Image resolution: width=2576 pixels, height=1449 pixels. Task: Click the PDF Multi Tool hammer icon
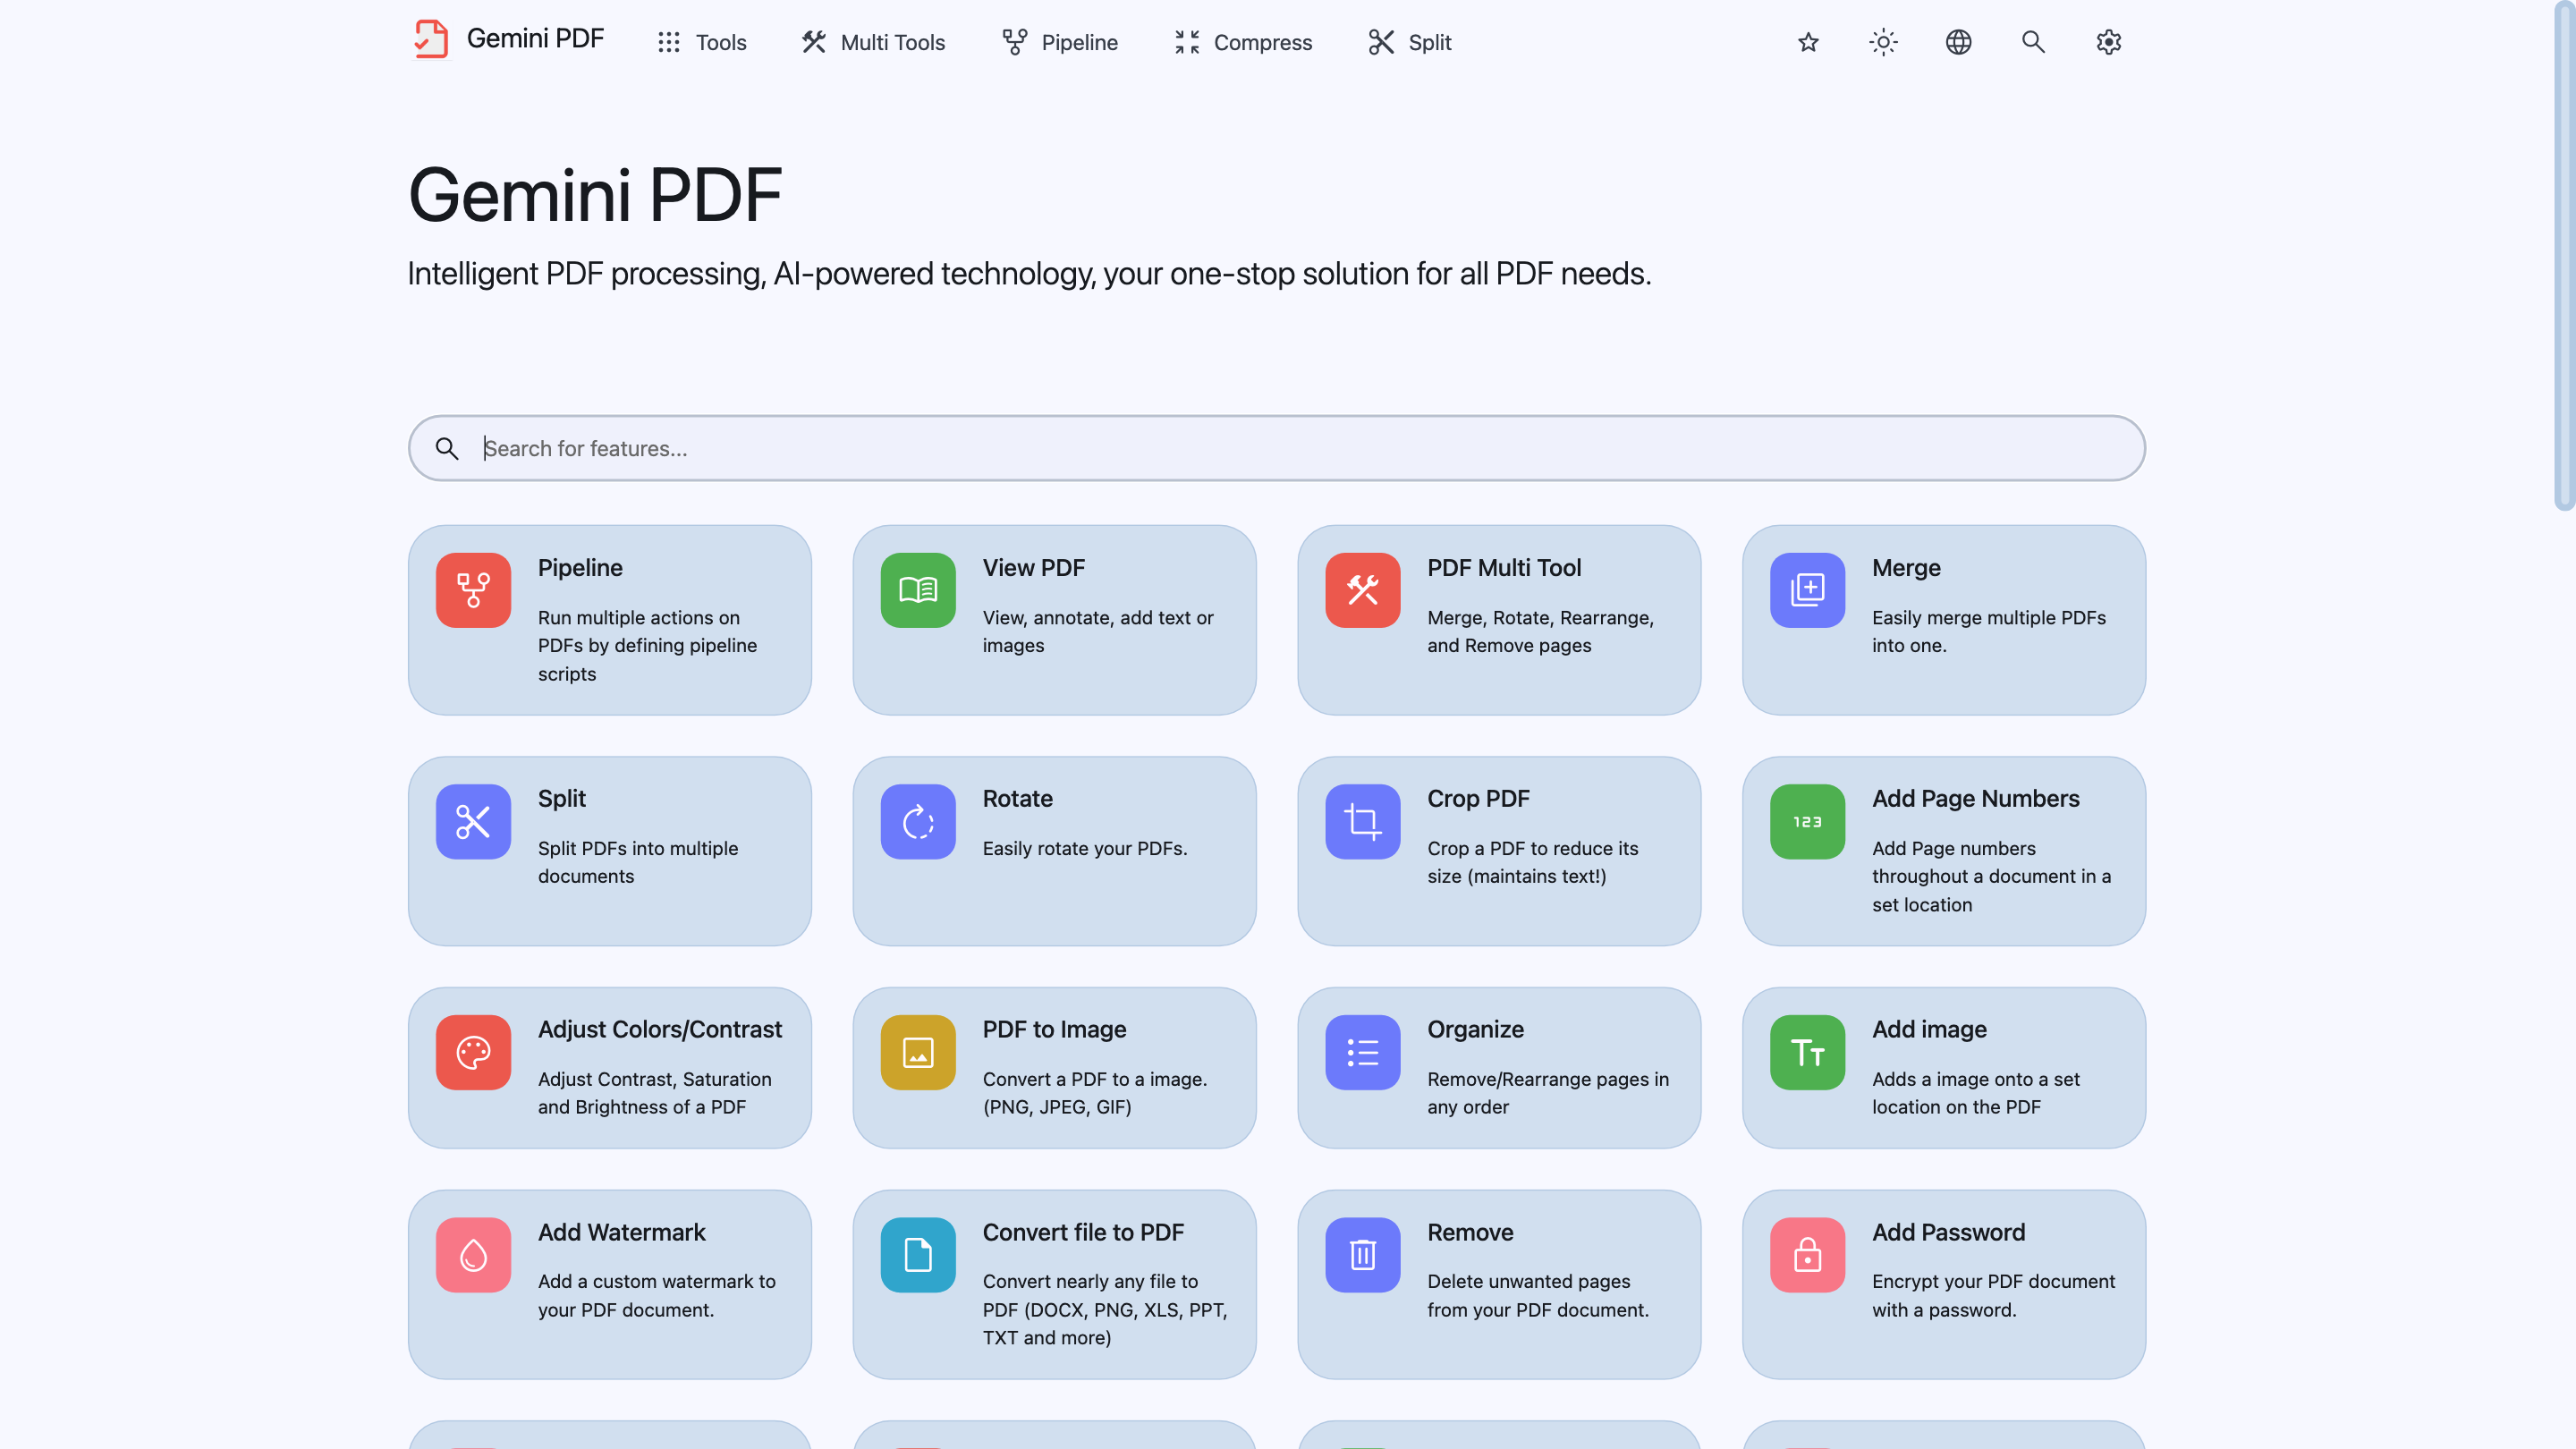[1362, 590]
